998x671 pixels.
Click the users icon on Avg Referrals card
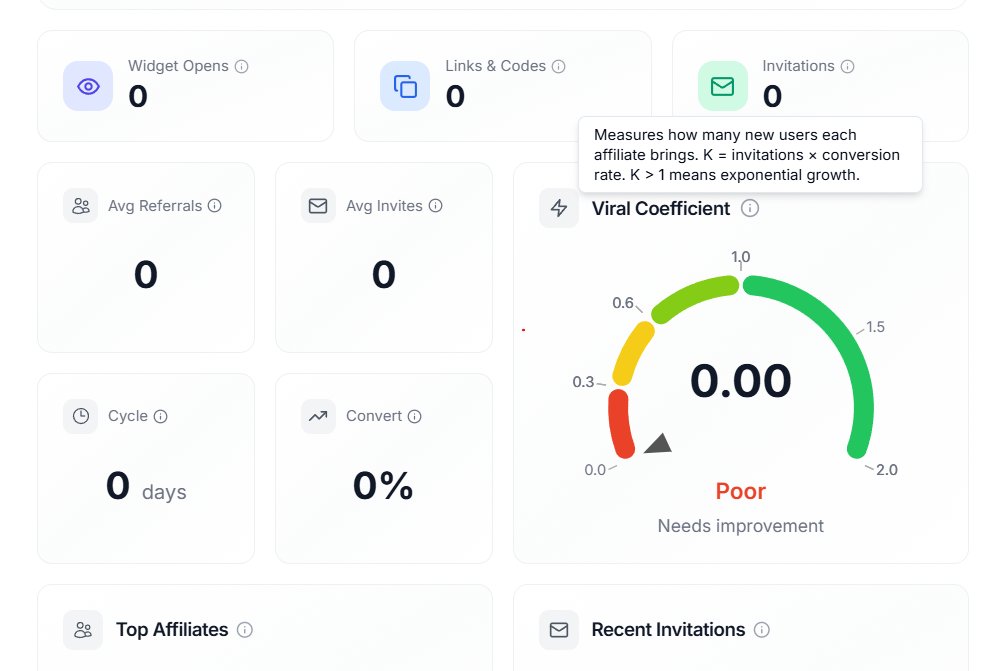pyautogui.click(x=80, y=206)
